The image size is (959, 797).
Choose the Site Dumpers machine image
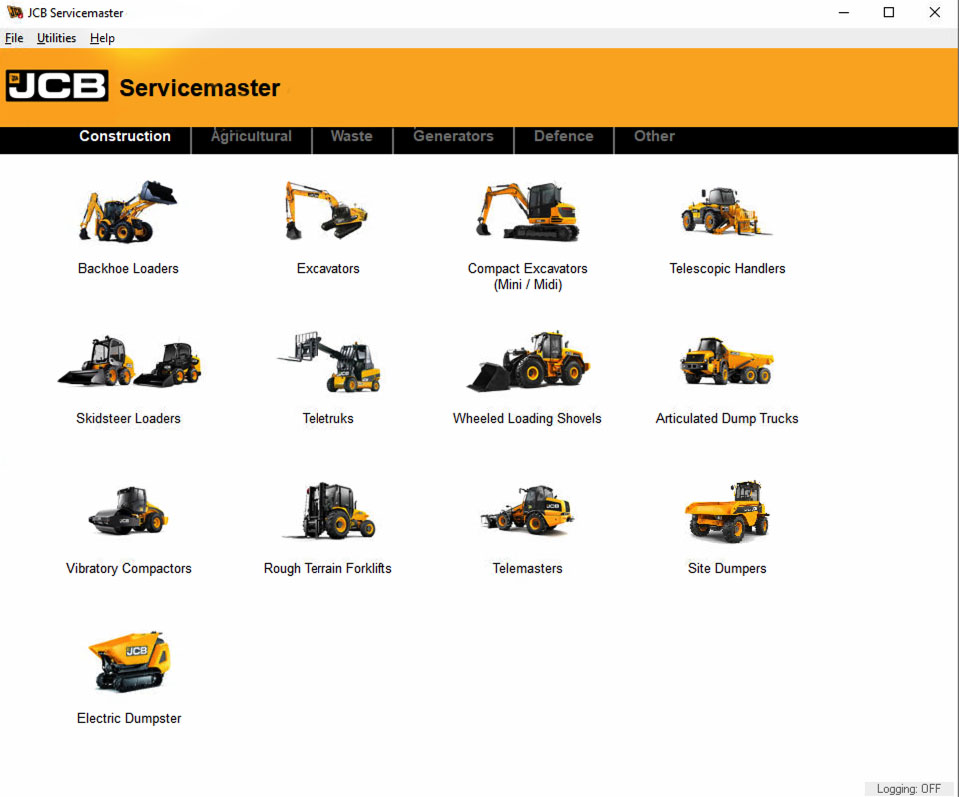(x=727, y=511)
